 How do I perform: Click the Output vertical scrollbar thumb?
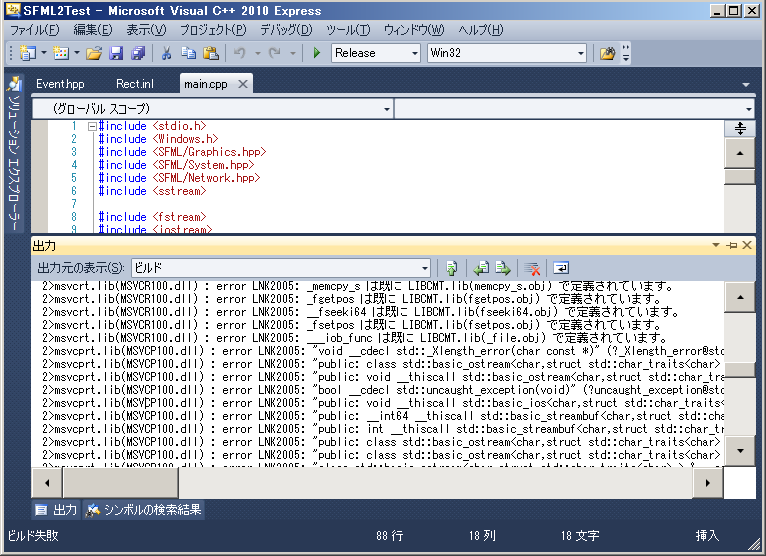(x=740, y=370)
